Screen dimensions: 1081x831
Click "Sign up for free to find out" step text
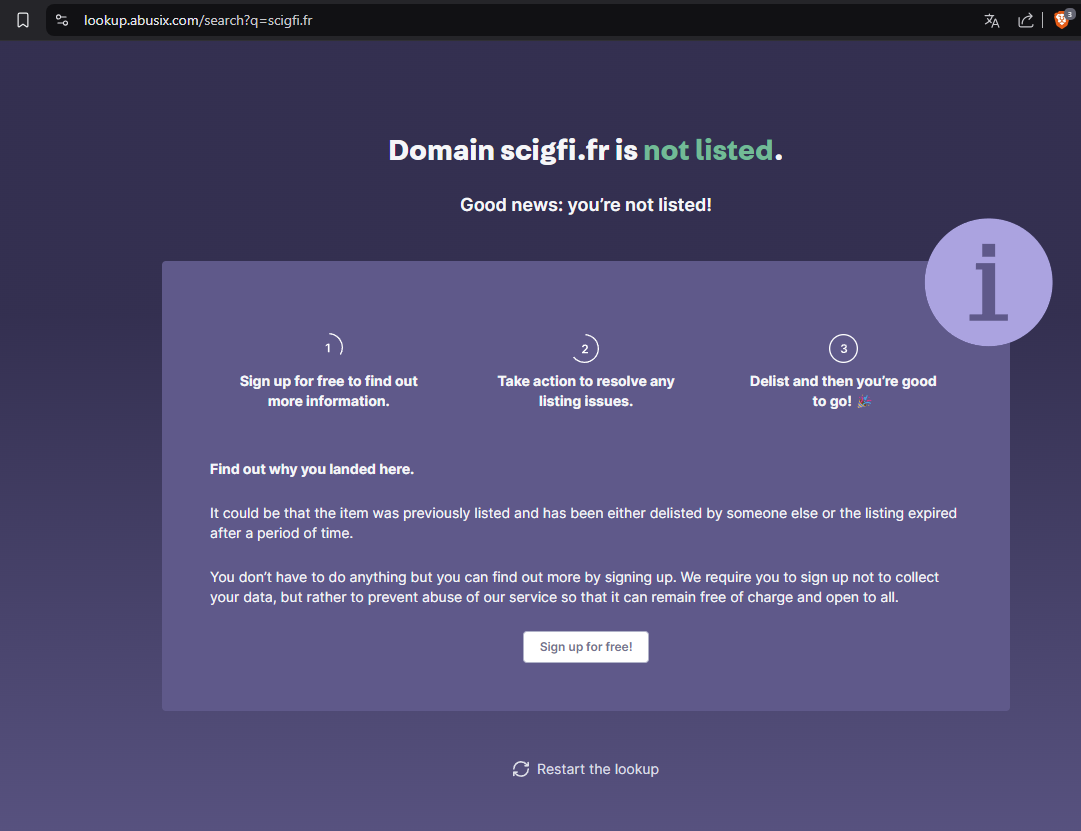click(328, 381)
